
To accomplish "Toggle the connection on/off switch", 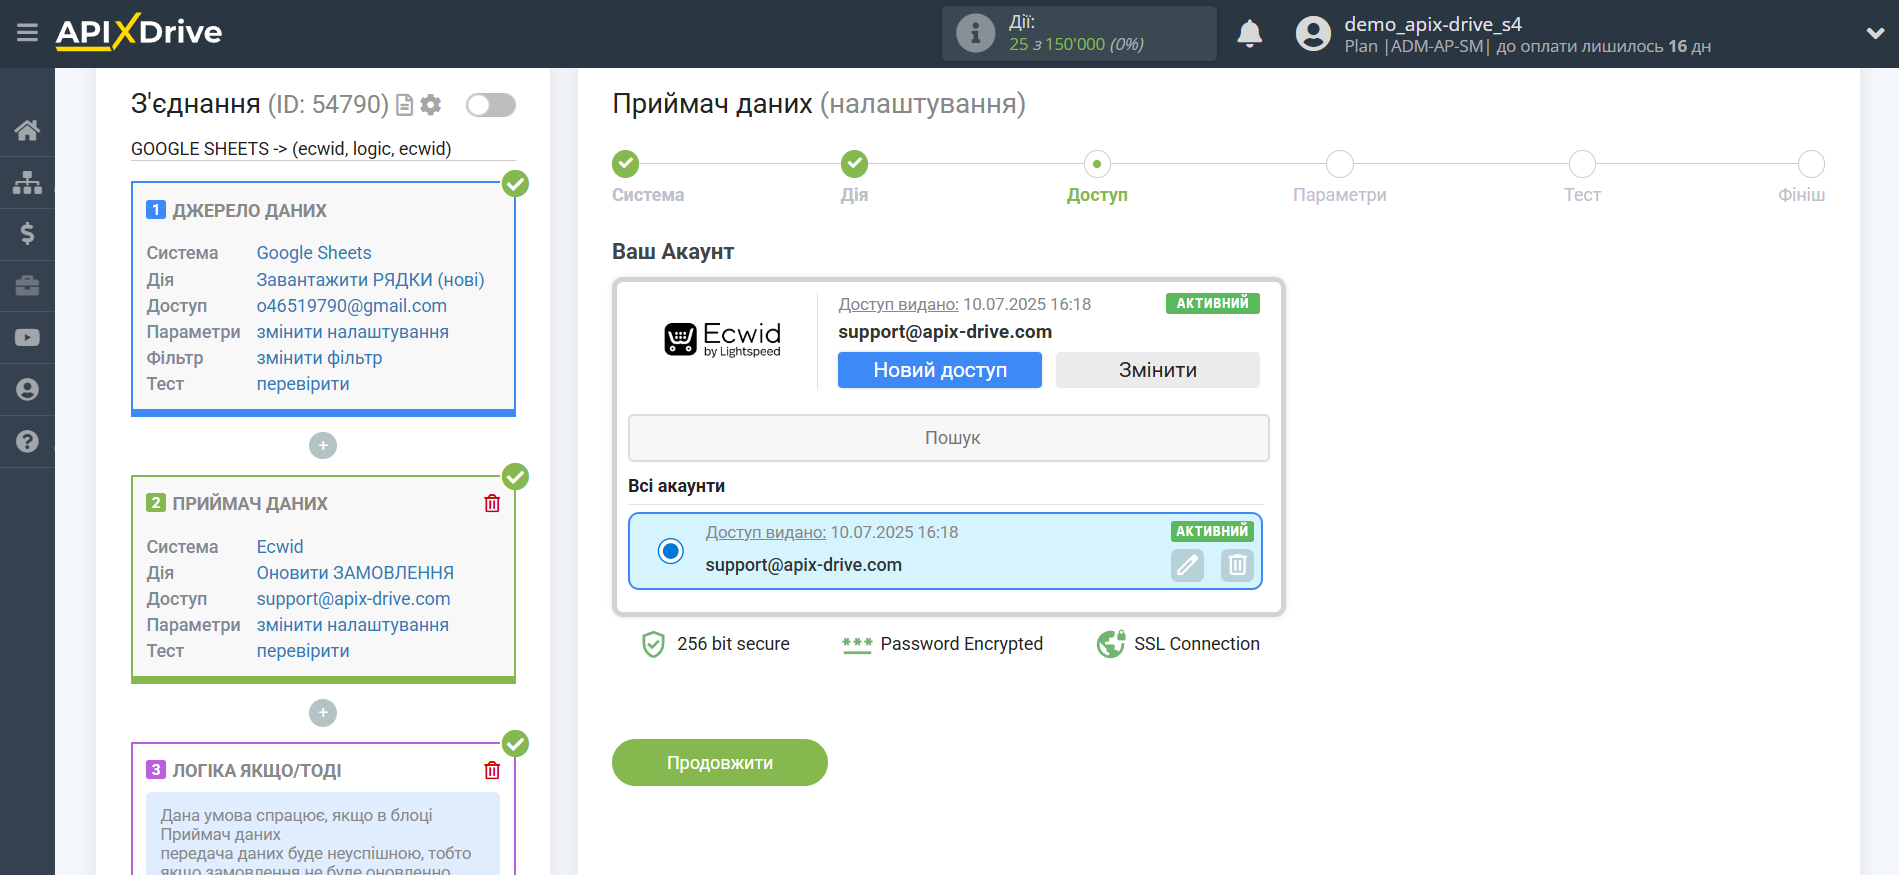I will tap(491, 105).
